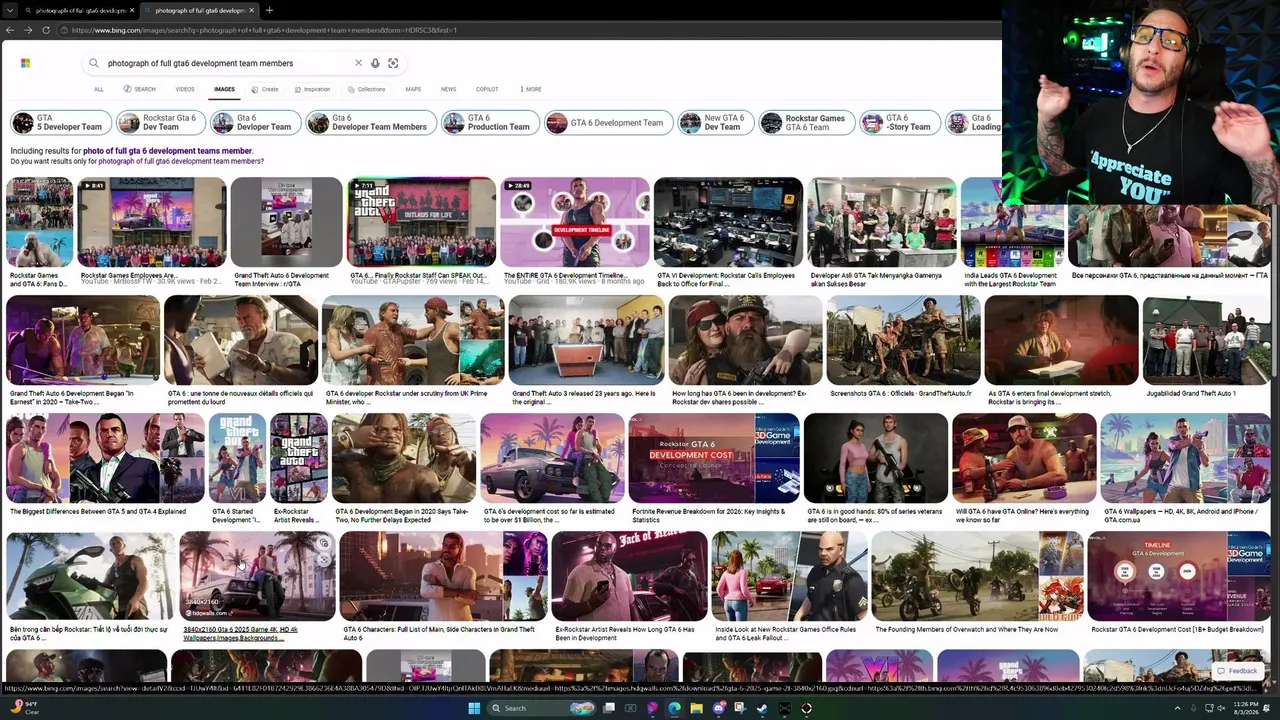
Task: Open Microsoft Edge from the taskbar
Action: [x=674, y=708]
